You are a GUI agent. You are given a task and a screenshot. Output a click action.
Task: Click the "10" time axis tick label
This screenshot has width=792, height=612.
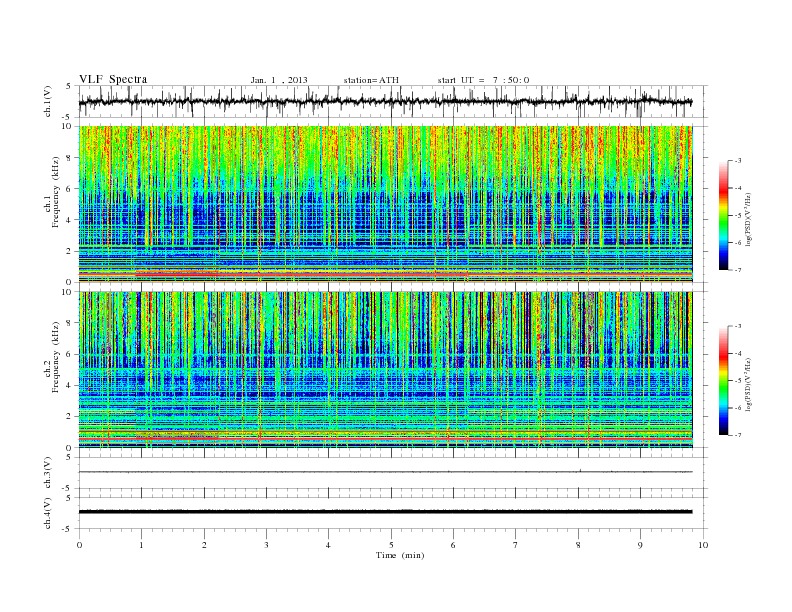(x=703, y=545)
